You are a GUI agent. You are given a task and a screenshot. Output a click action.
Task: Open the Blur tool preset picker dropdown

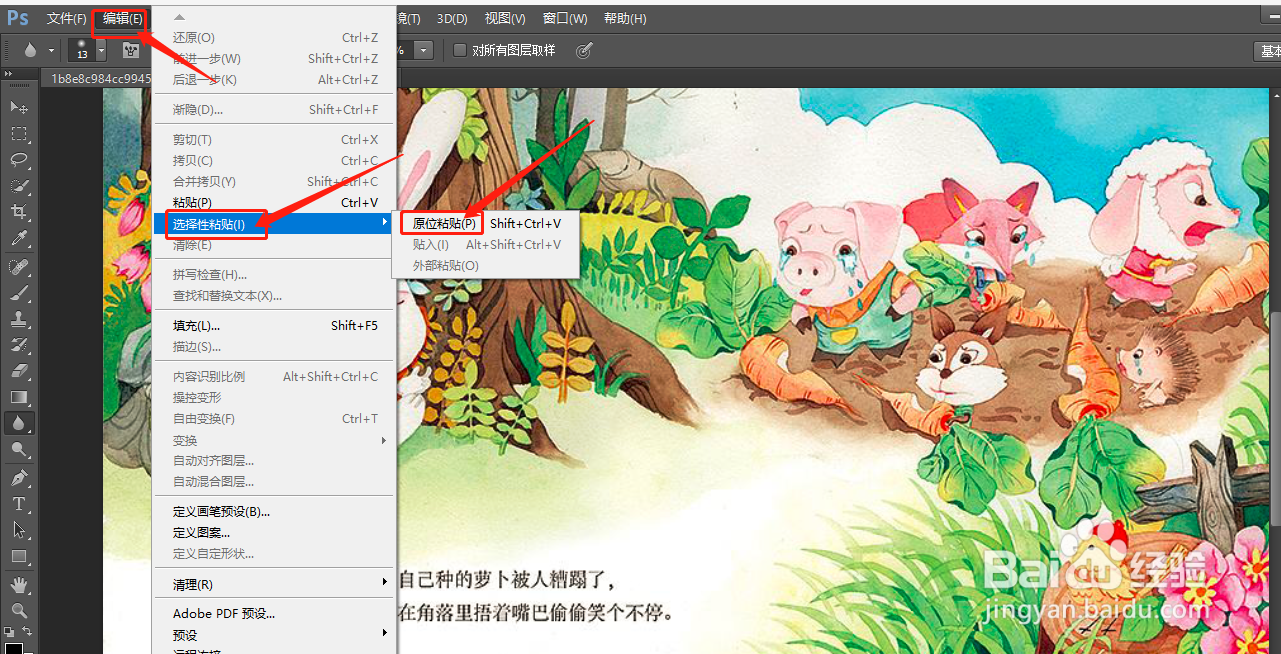point(50,50)
